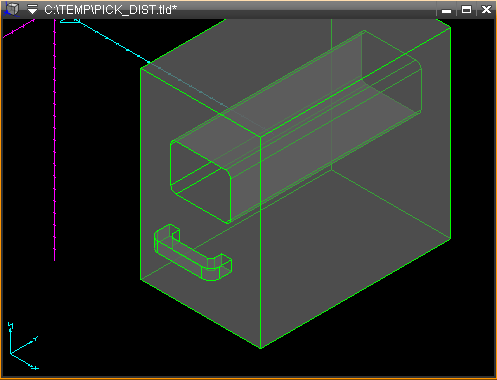
Task: Click the 3D cube view icon
Action: click(11, 9)
